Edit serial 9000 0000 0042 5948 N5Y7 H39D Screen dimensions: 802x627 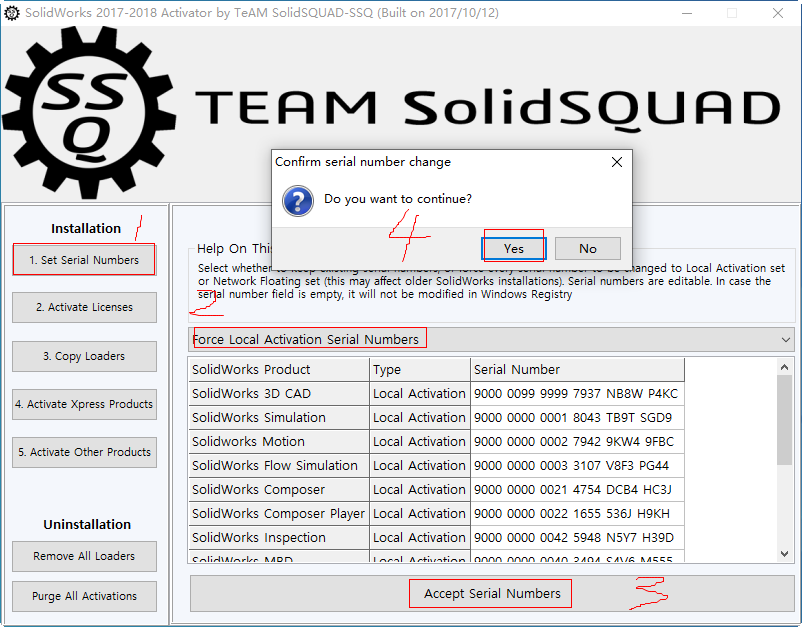click(x=577, y=538)
